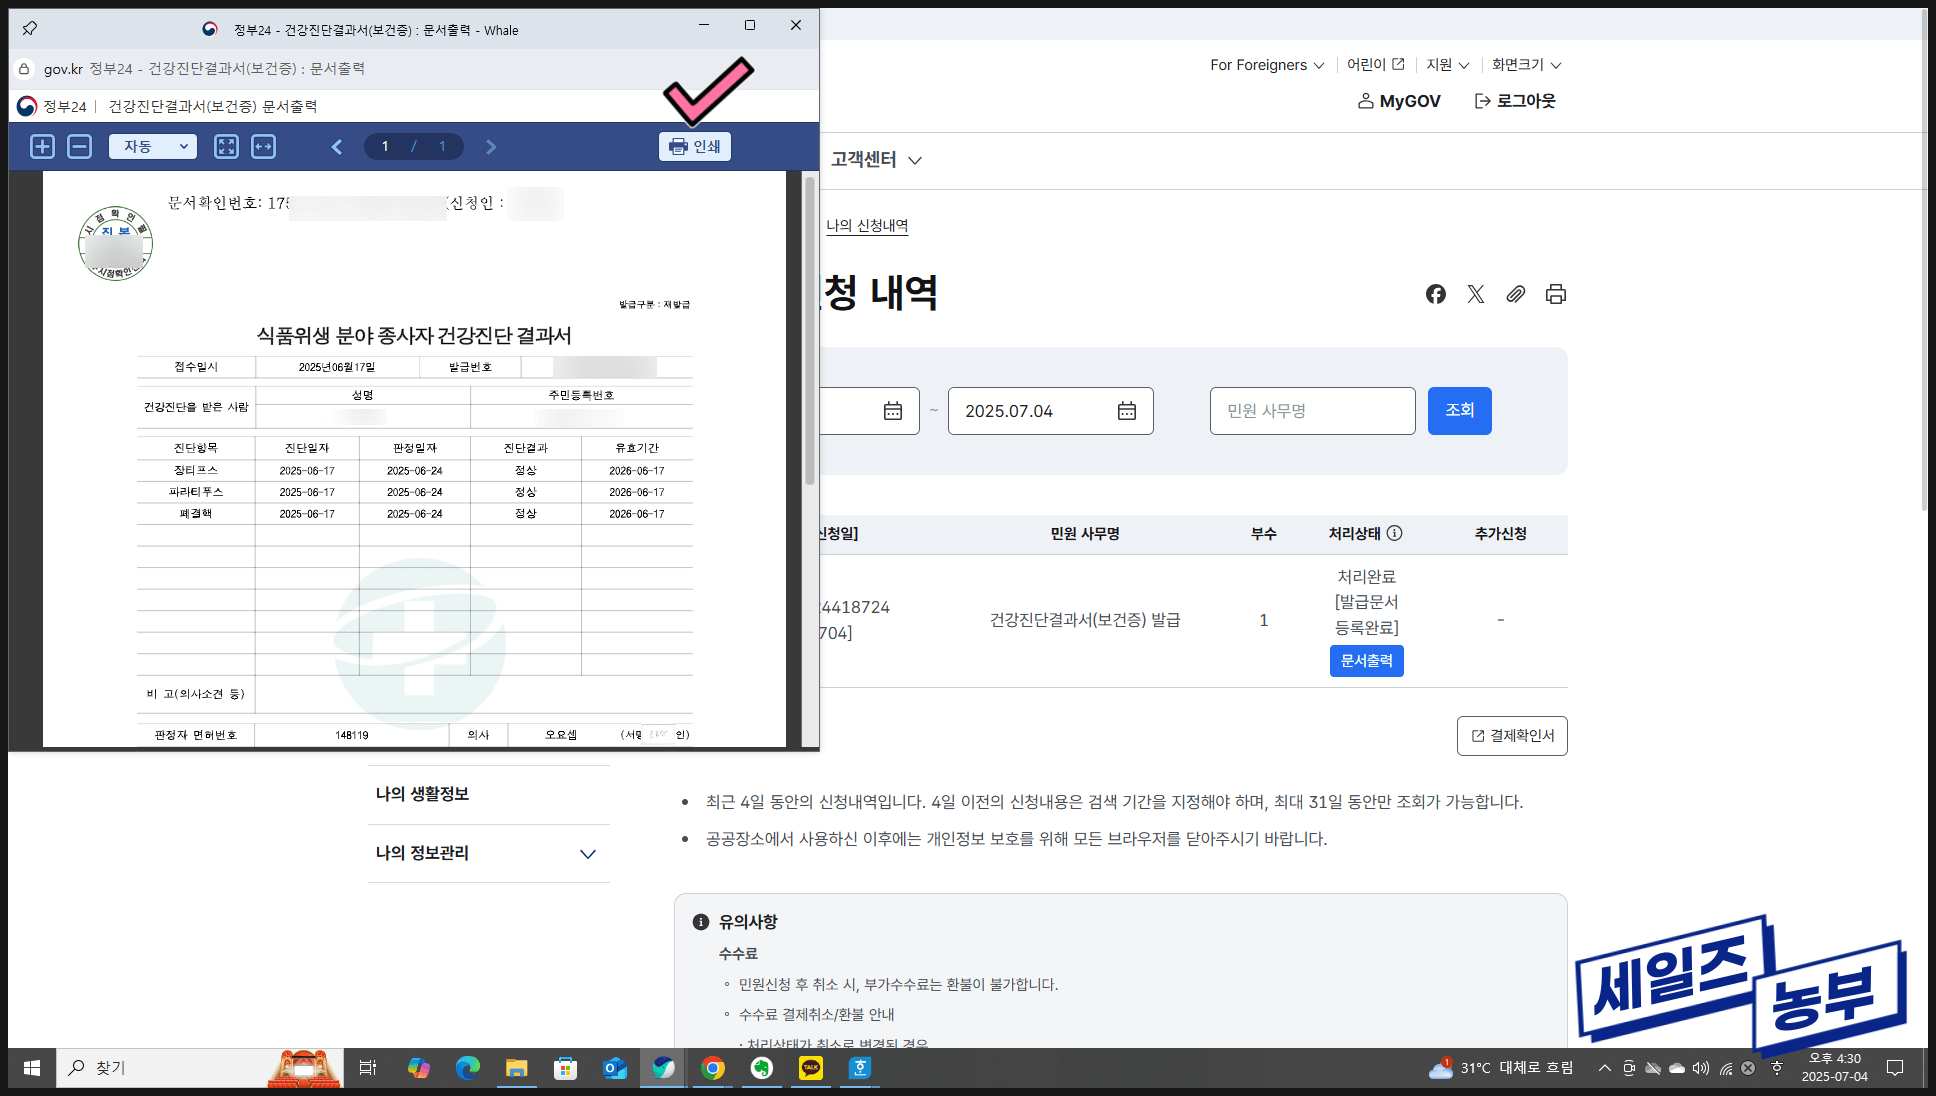Go to next page arrow
The width and height of the screenshot is (1936, 1096).
point(491,147)
